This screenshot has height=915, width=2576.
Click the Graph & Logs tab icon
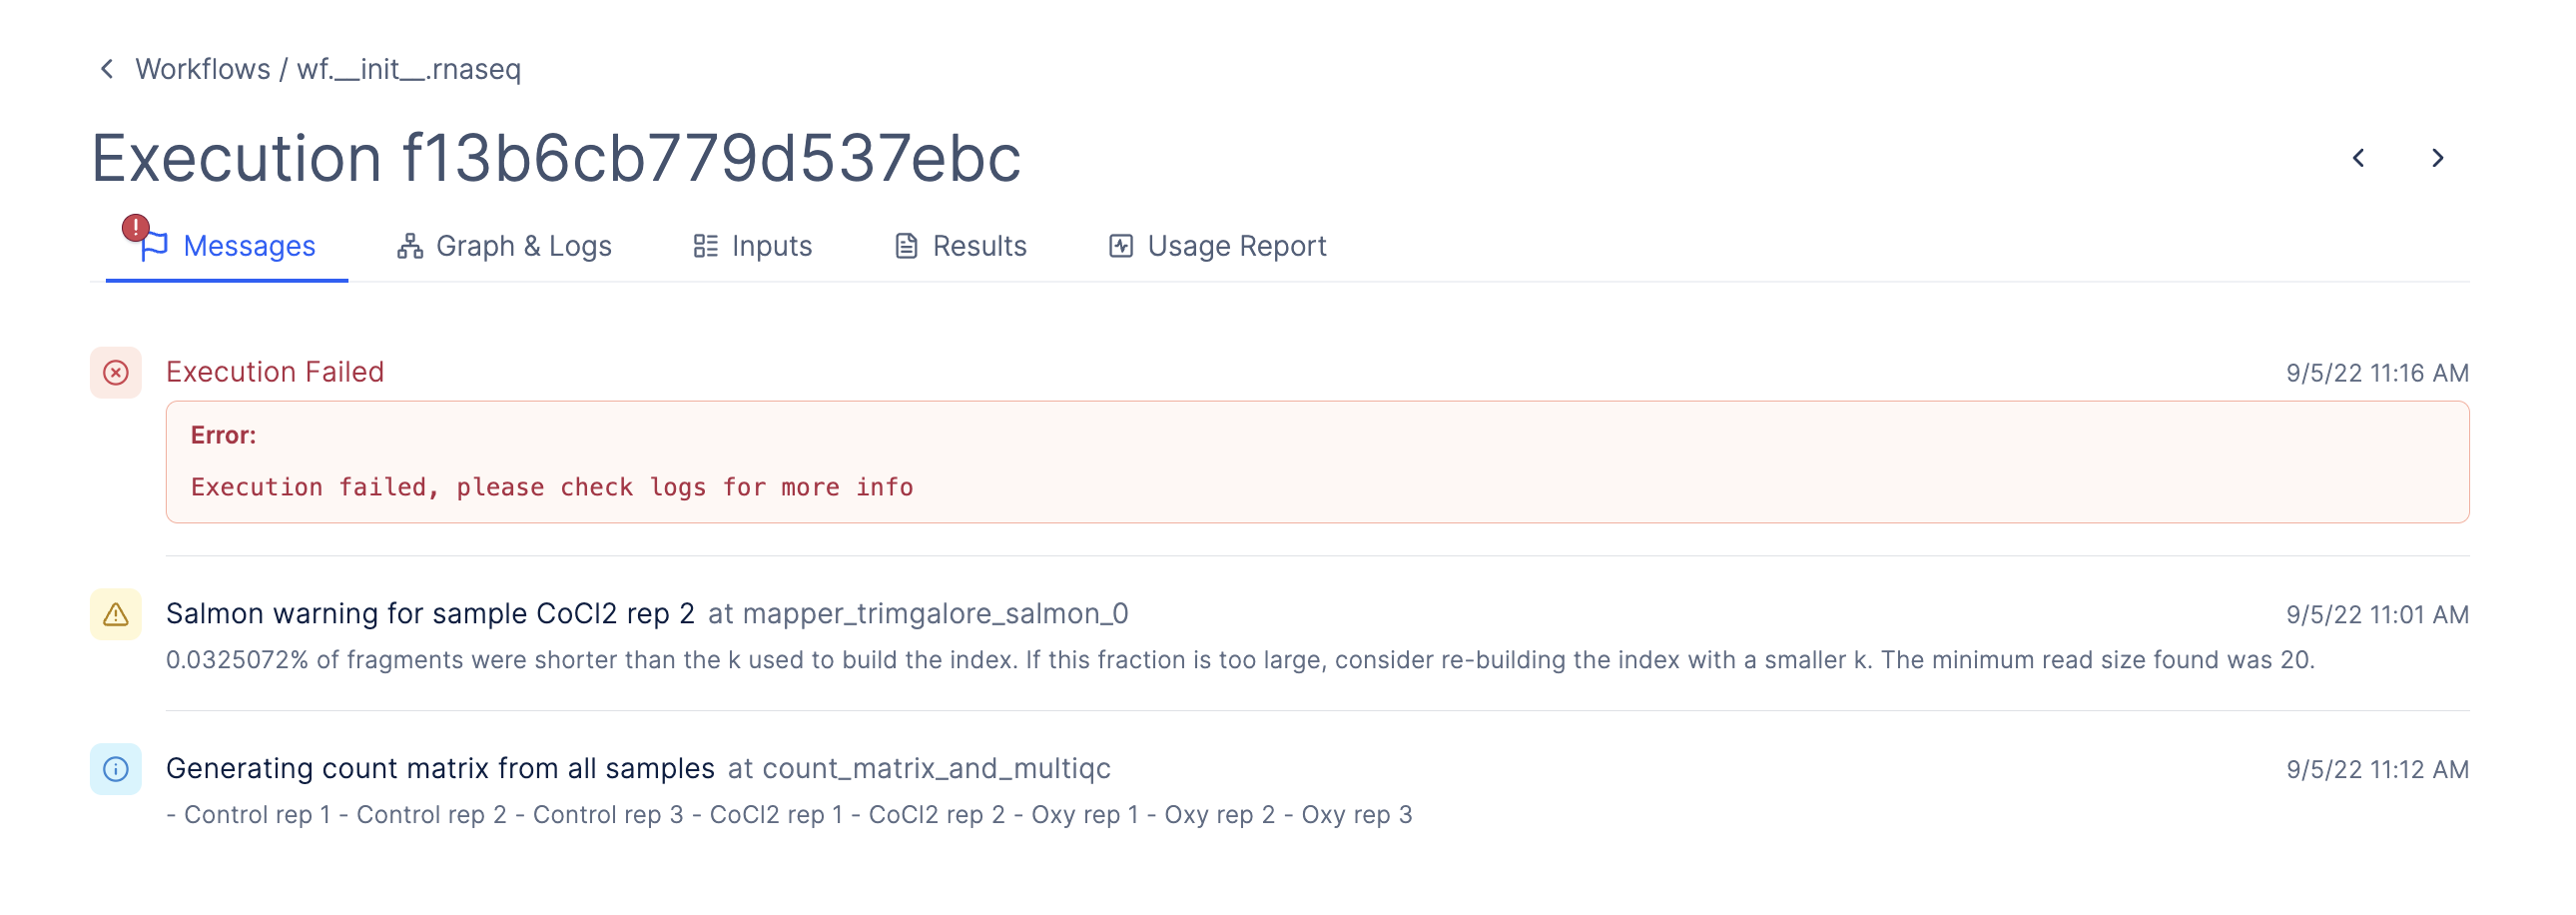pos(409,246)
